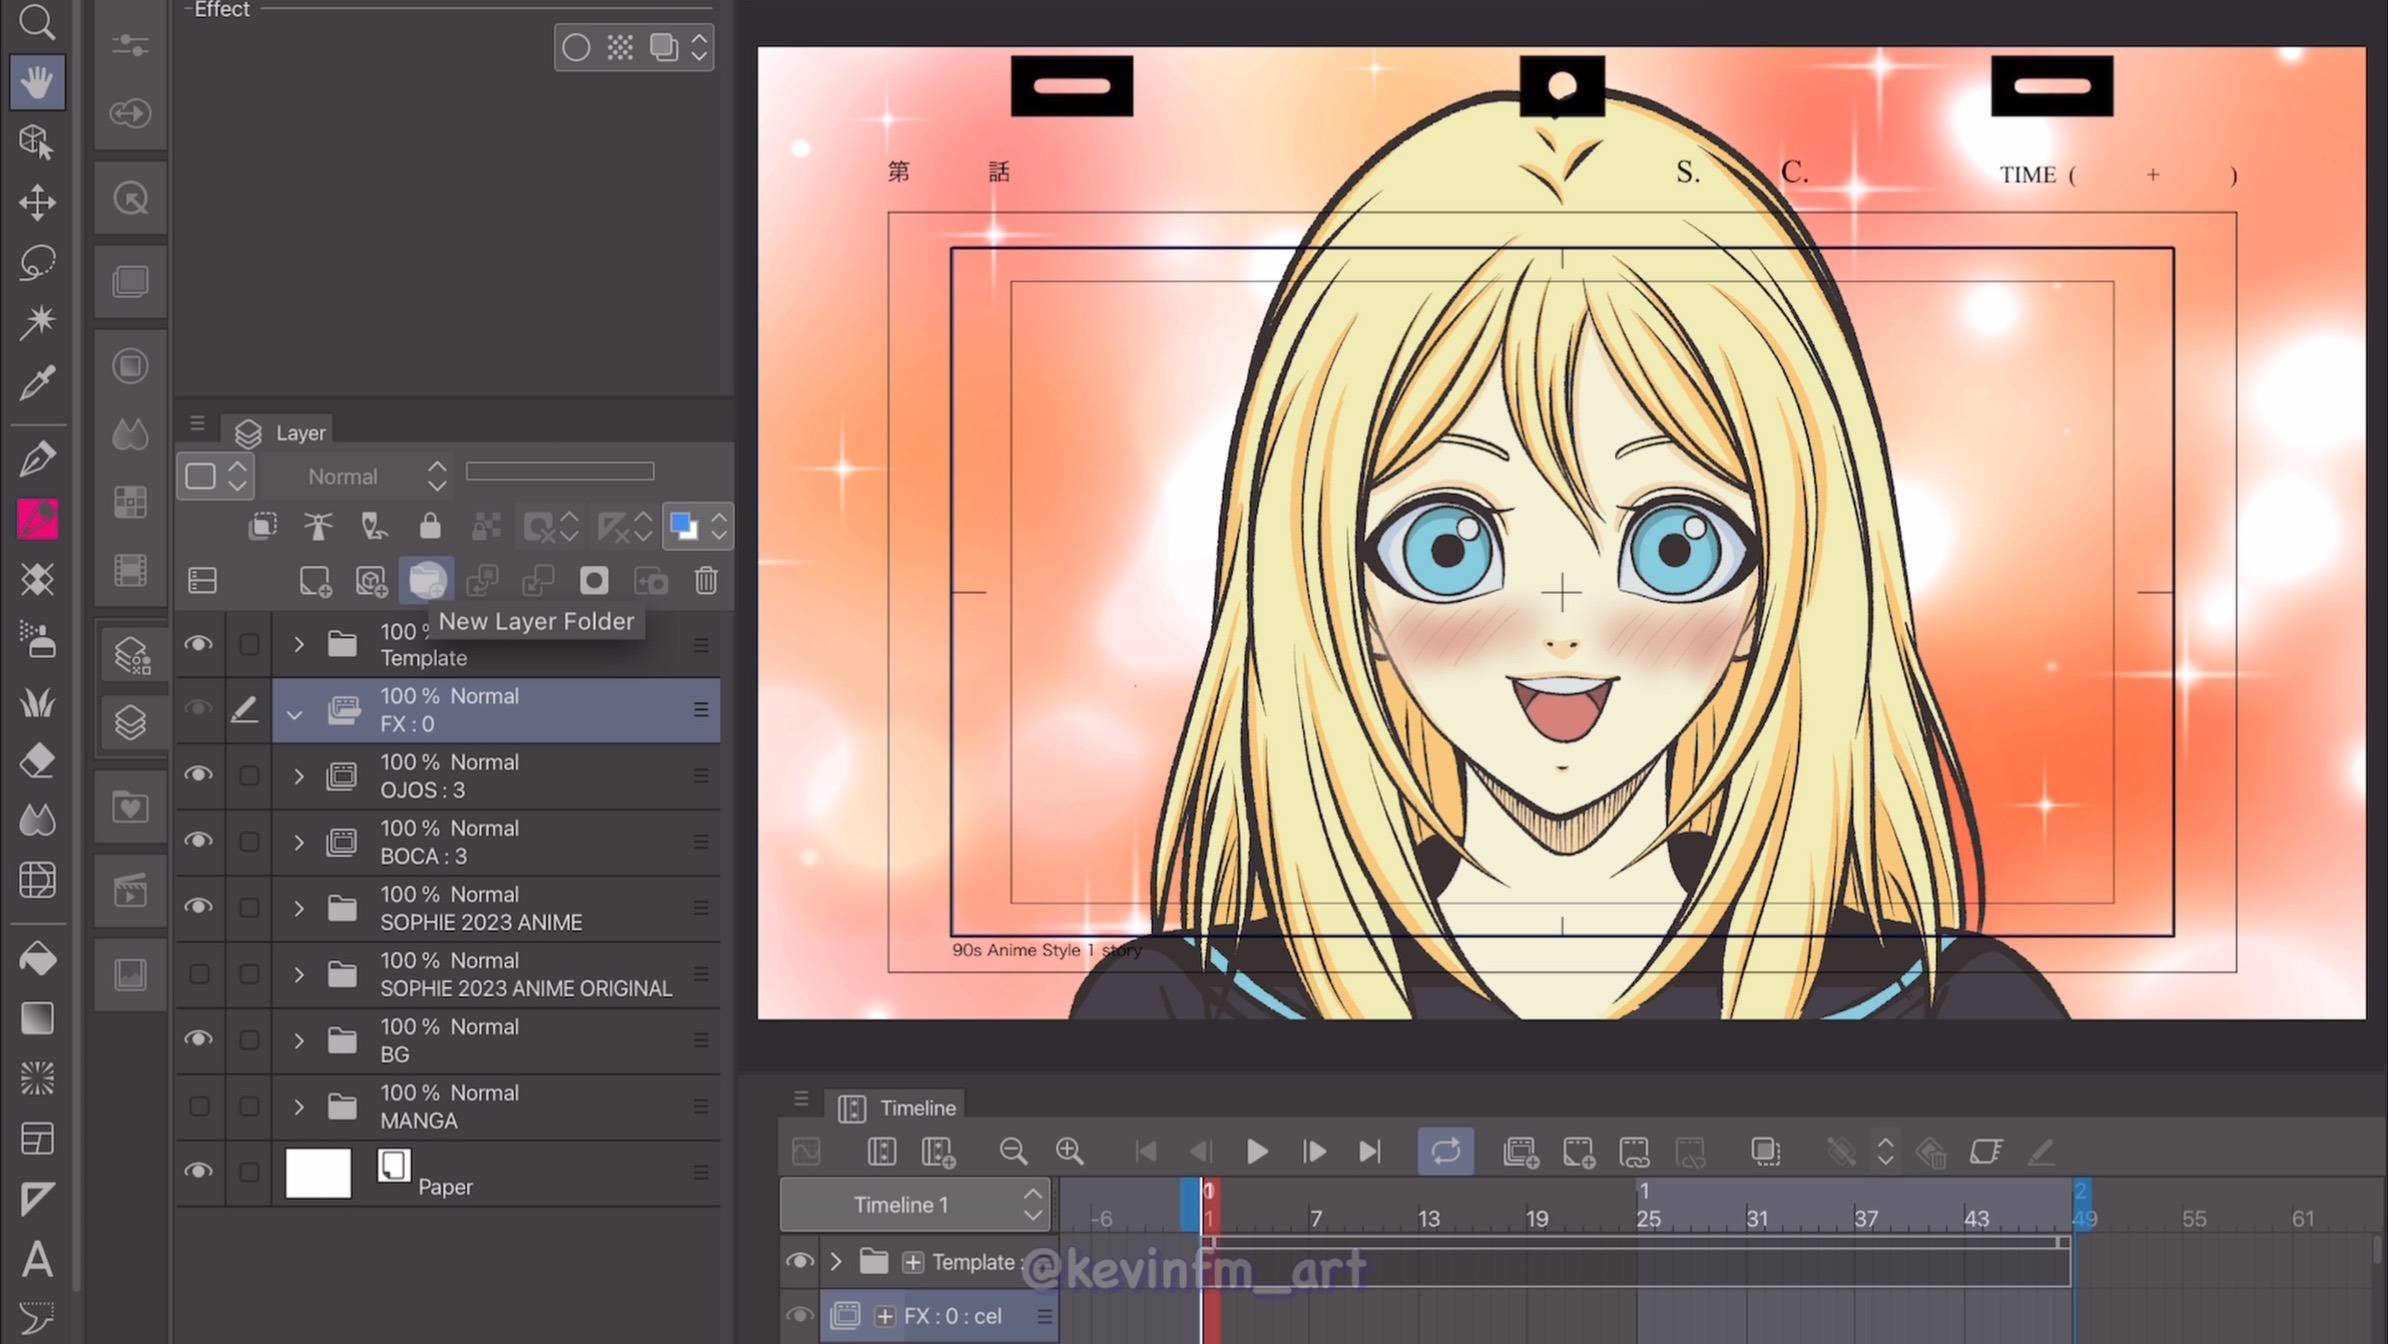This screenshot has height=1344, width=2388.
Task: Collapse the FX : 0 animation folder
Action: click(294, 713)
